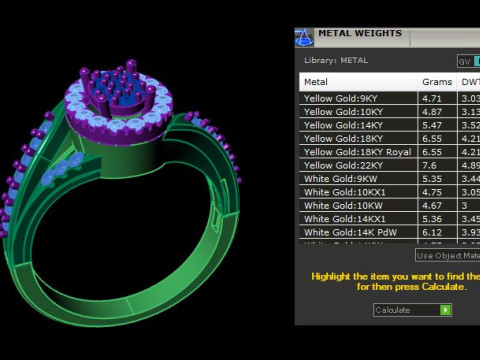Sort by the Grams column header

437,82
